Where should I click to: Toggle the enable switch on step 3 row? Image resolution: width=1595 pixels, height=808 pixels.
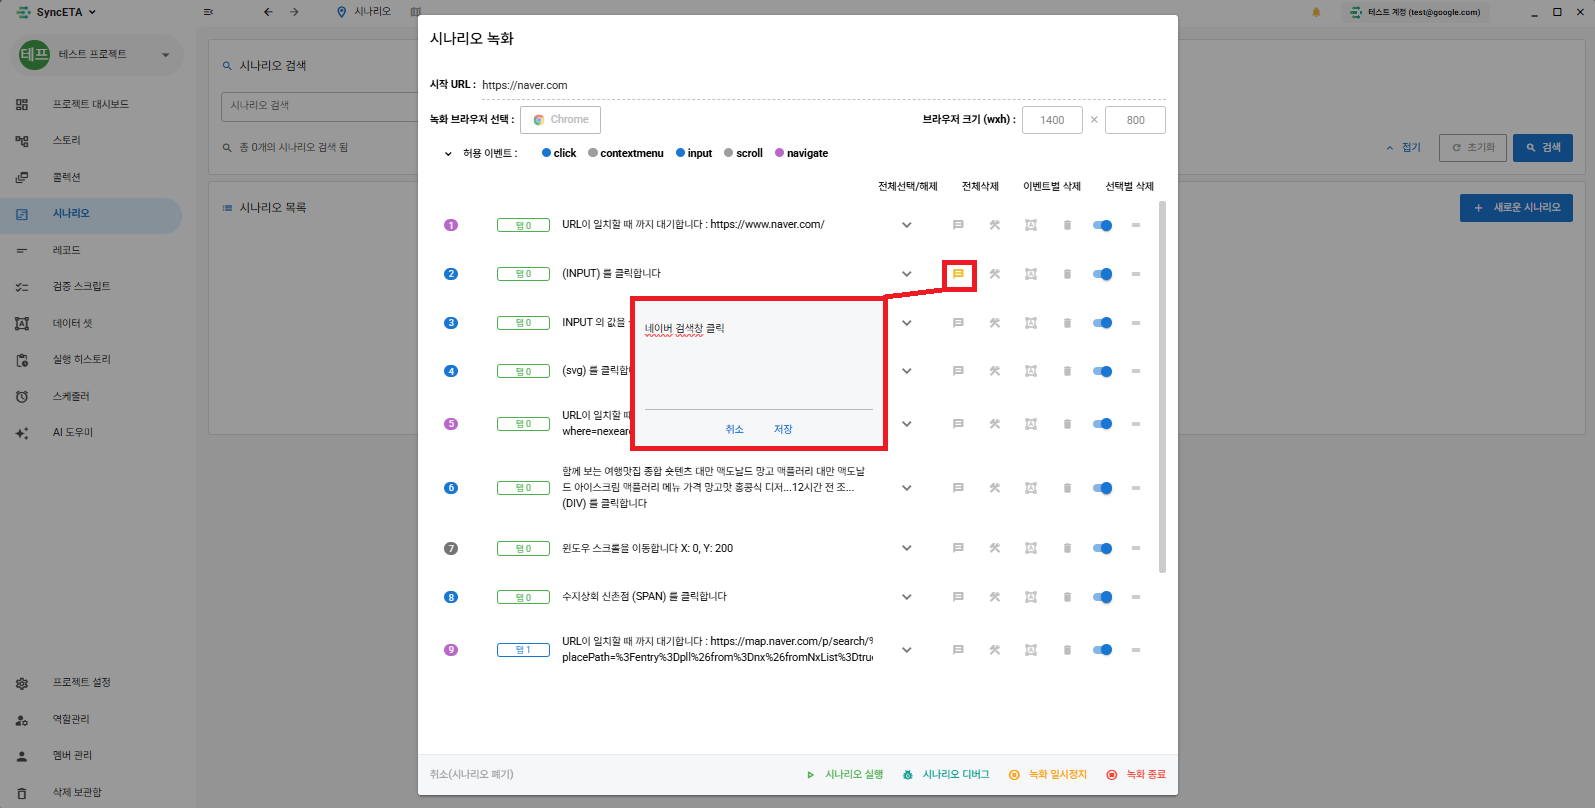(x=1102, y=323)
